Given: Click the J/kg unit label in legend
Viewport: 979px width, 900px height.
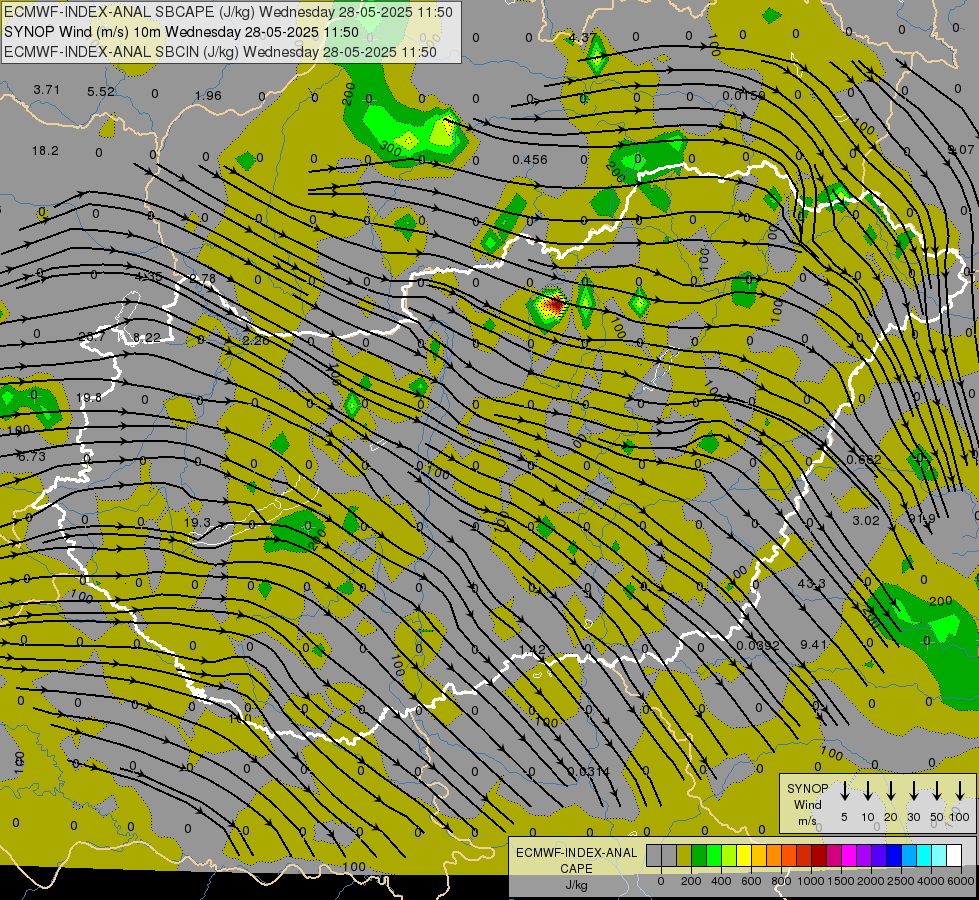Looking at the screenshot, I should click(576, 885).
